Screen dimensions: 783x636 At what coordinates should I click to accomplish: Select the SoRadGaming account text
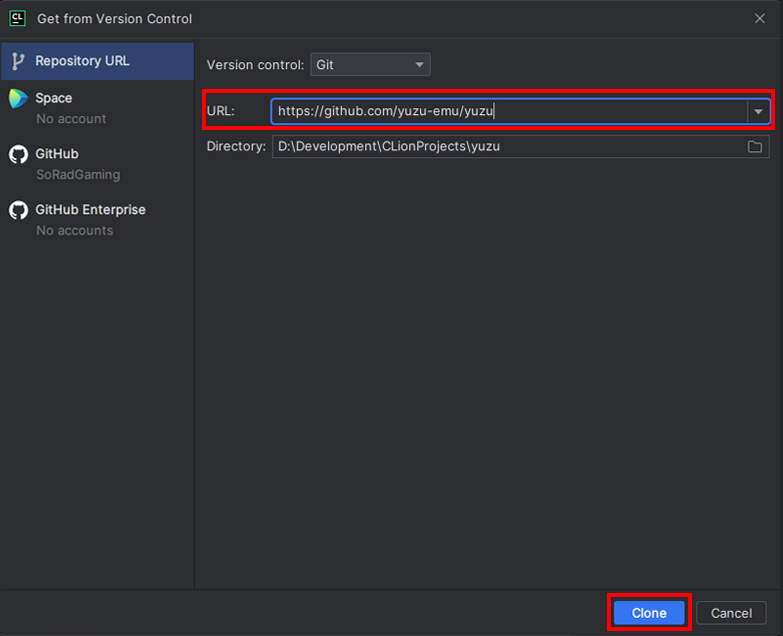pyautogui.click(x=78, y=175)
